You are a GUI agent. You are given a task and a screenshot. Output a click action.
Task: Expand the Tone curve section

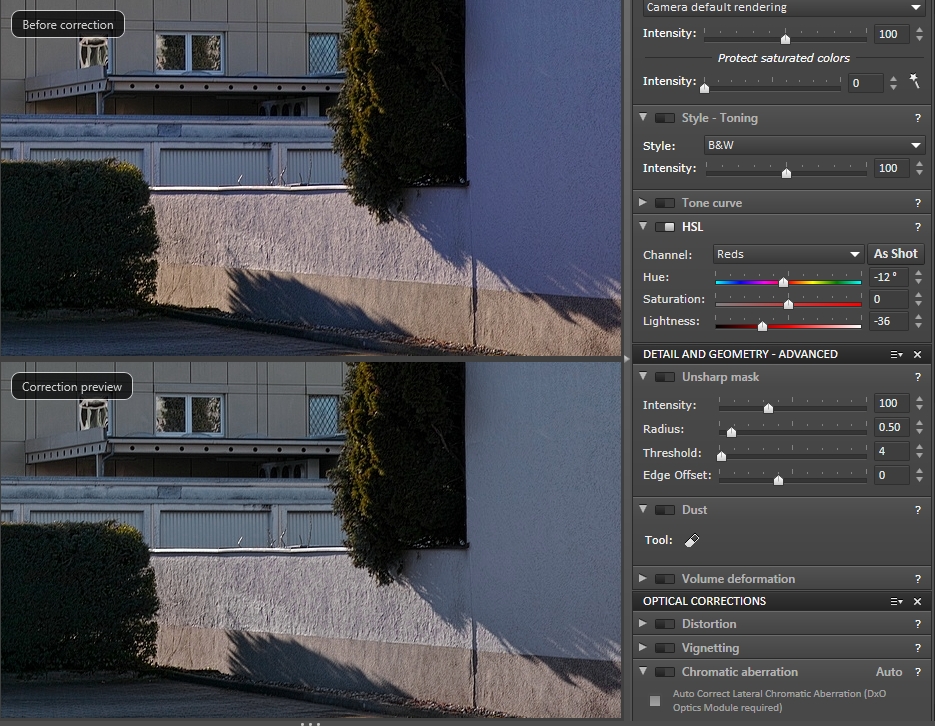coord(642,203)
